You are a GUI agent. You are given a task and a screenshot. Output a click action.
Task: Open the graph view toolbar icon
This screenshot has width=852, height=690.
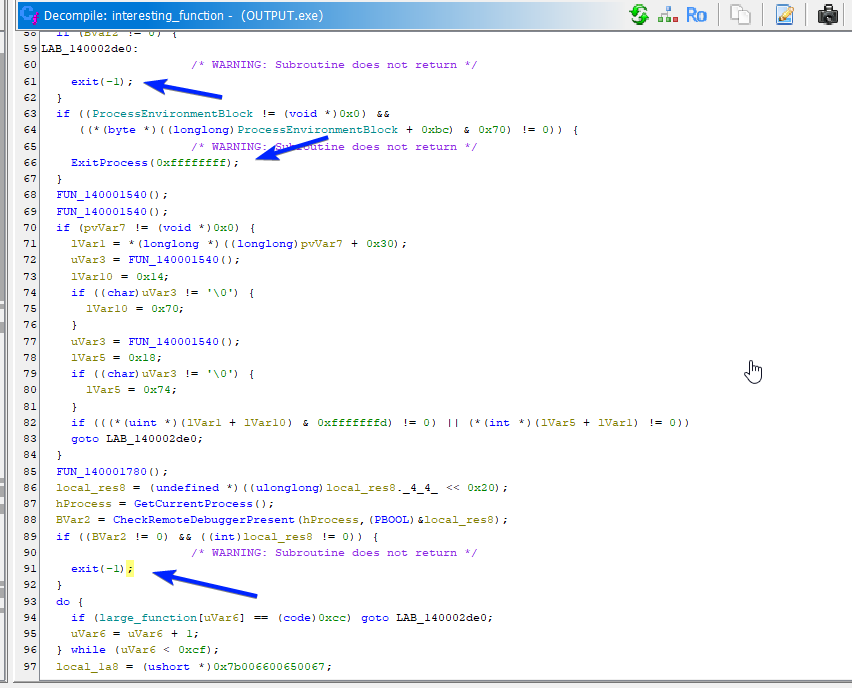(667, 15)
